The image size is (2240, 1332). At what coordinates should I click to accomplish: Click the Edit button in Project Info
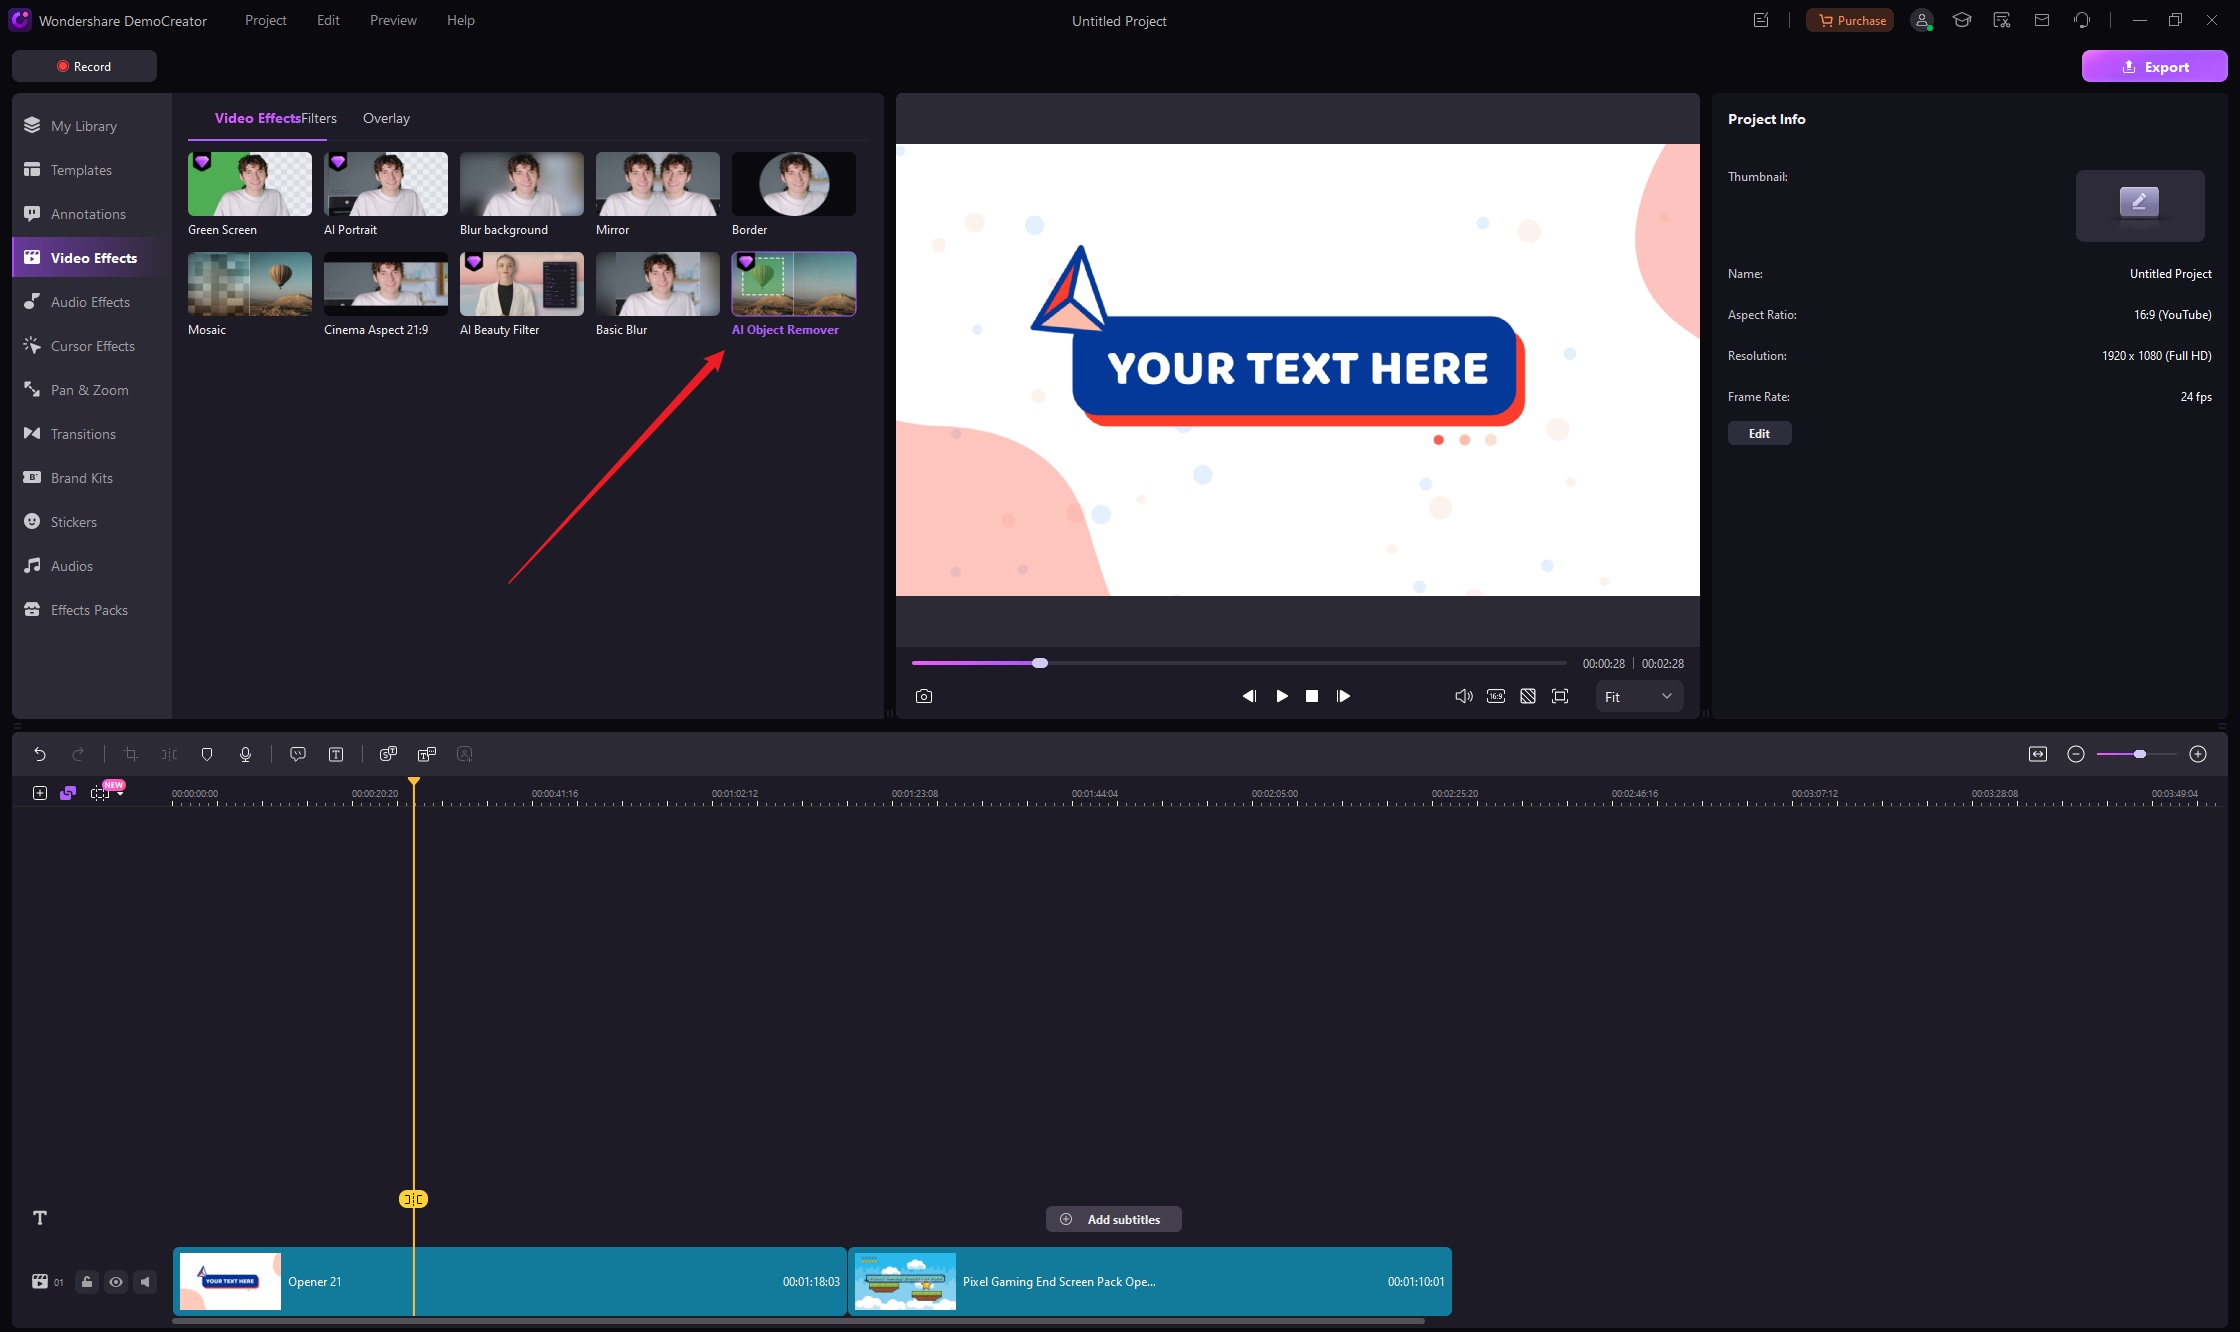point(1759,433)
